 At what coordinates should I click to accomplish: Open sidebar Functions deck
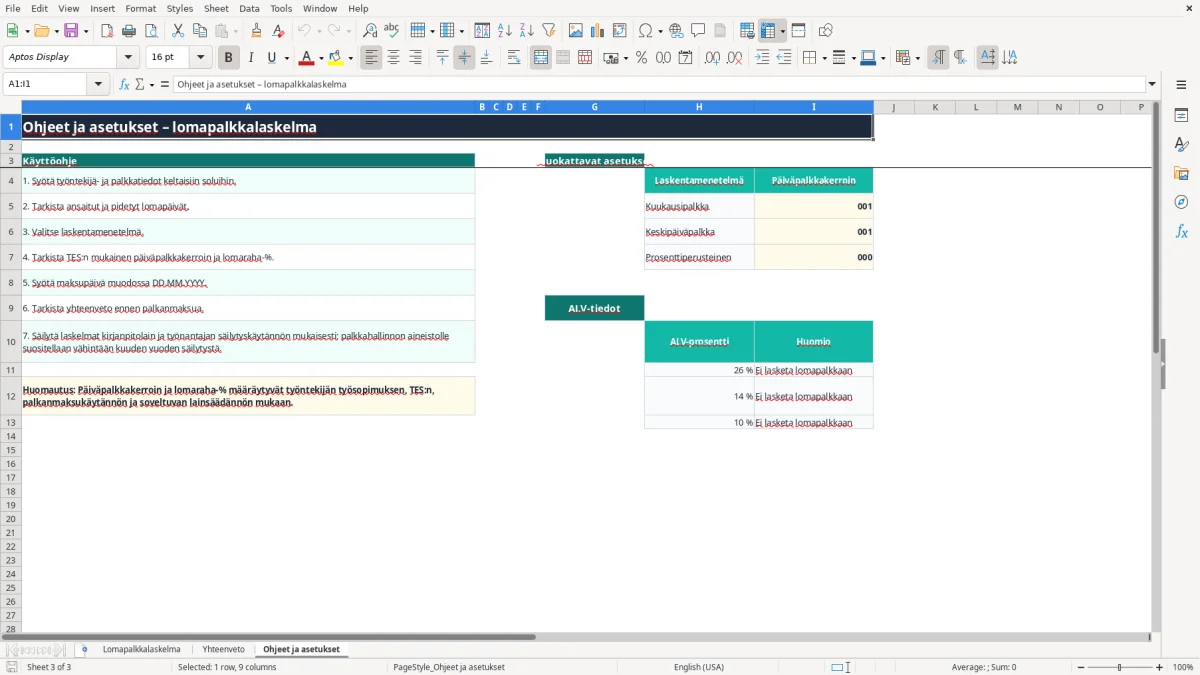click(1181, 231)
